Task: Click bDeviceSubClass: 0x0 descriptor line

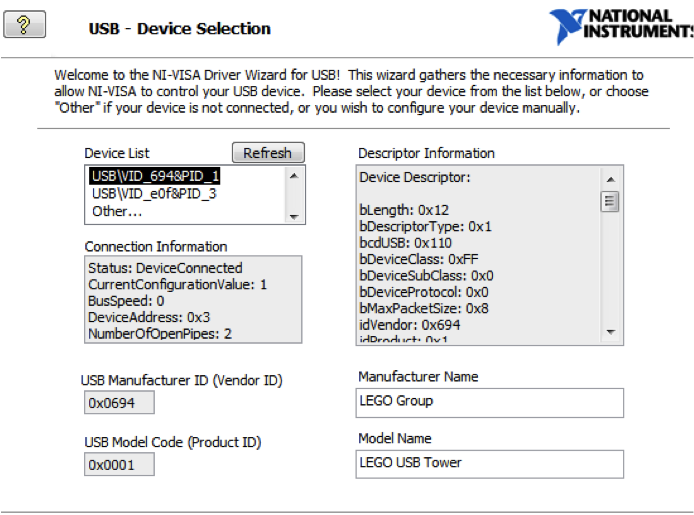Action: 426,276
